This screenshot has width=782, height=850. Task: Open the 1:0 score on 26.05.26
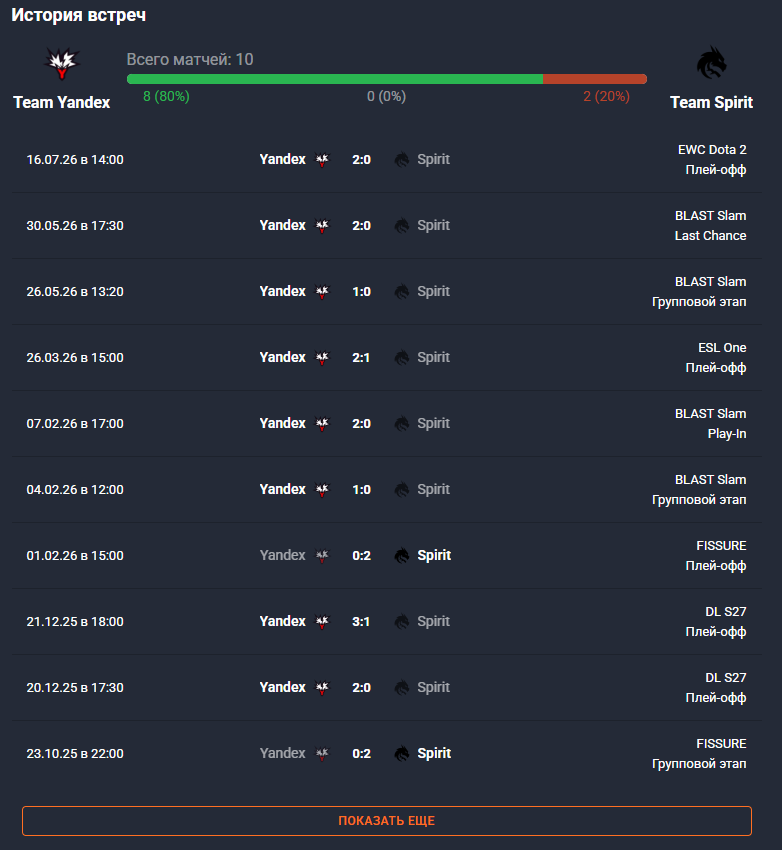point(361,292)
